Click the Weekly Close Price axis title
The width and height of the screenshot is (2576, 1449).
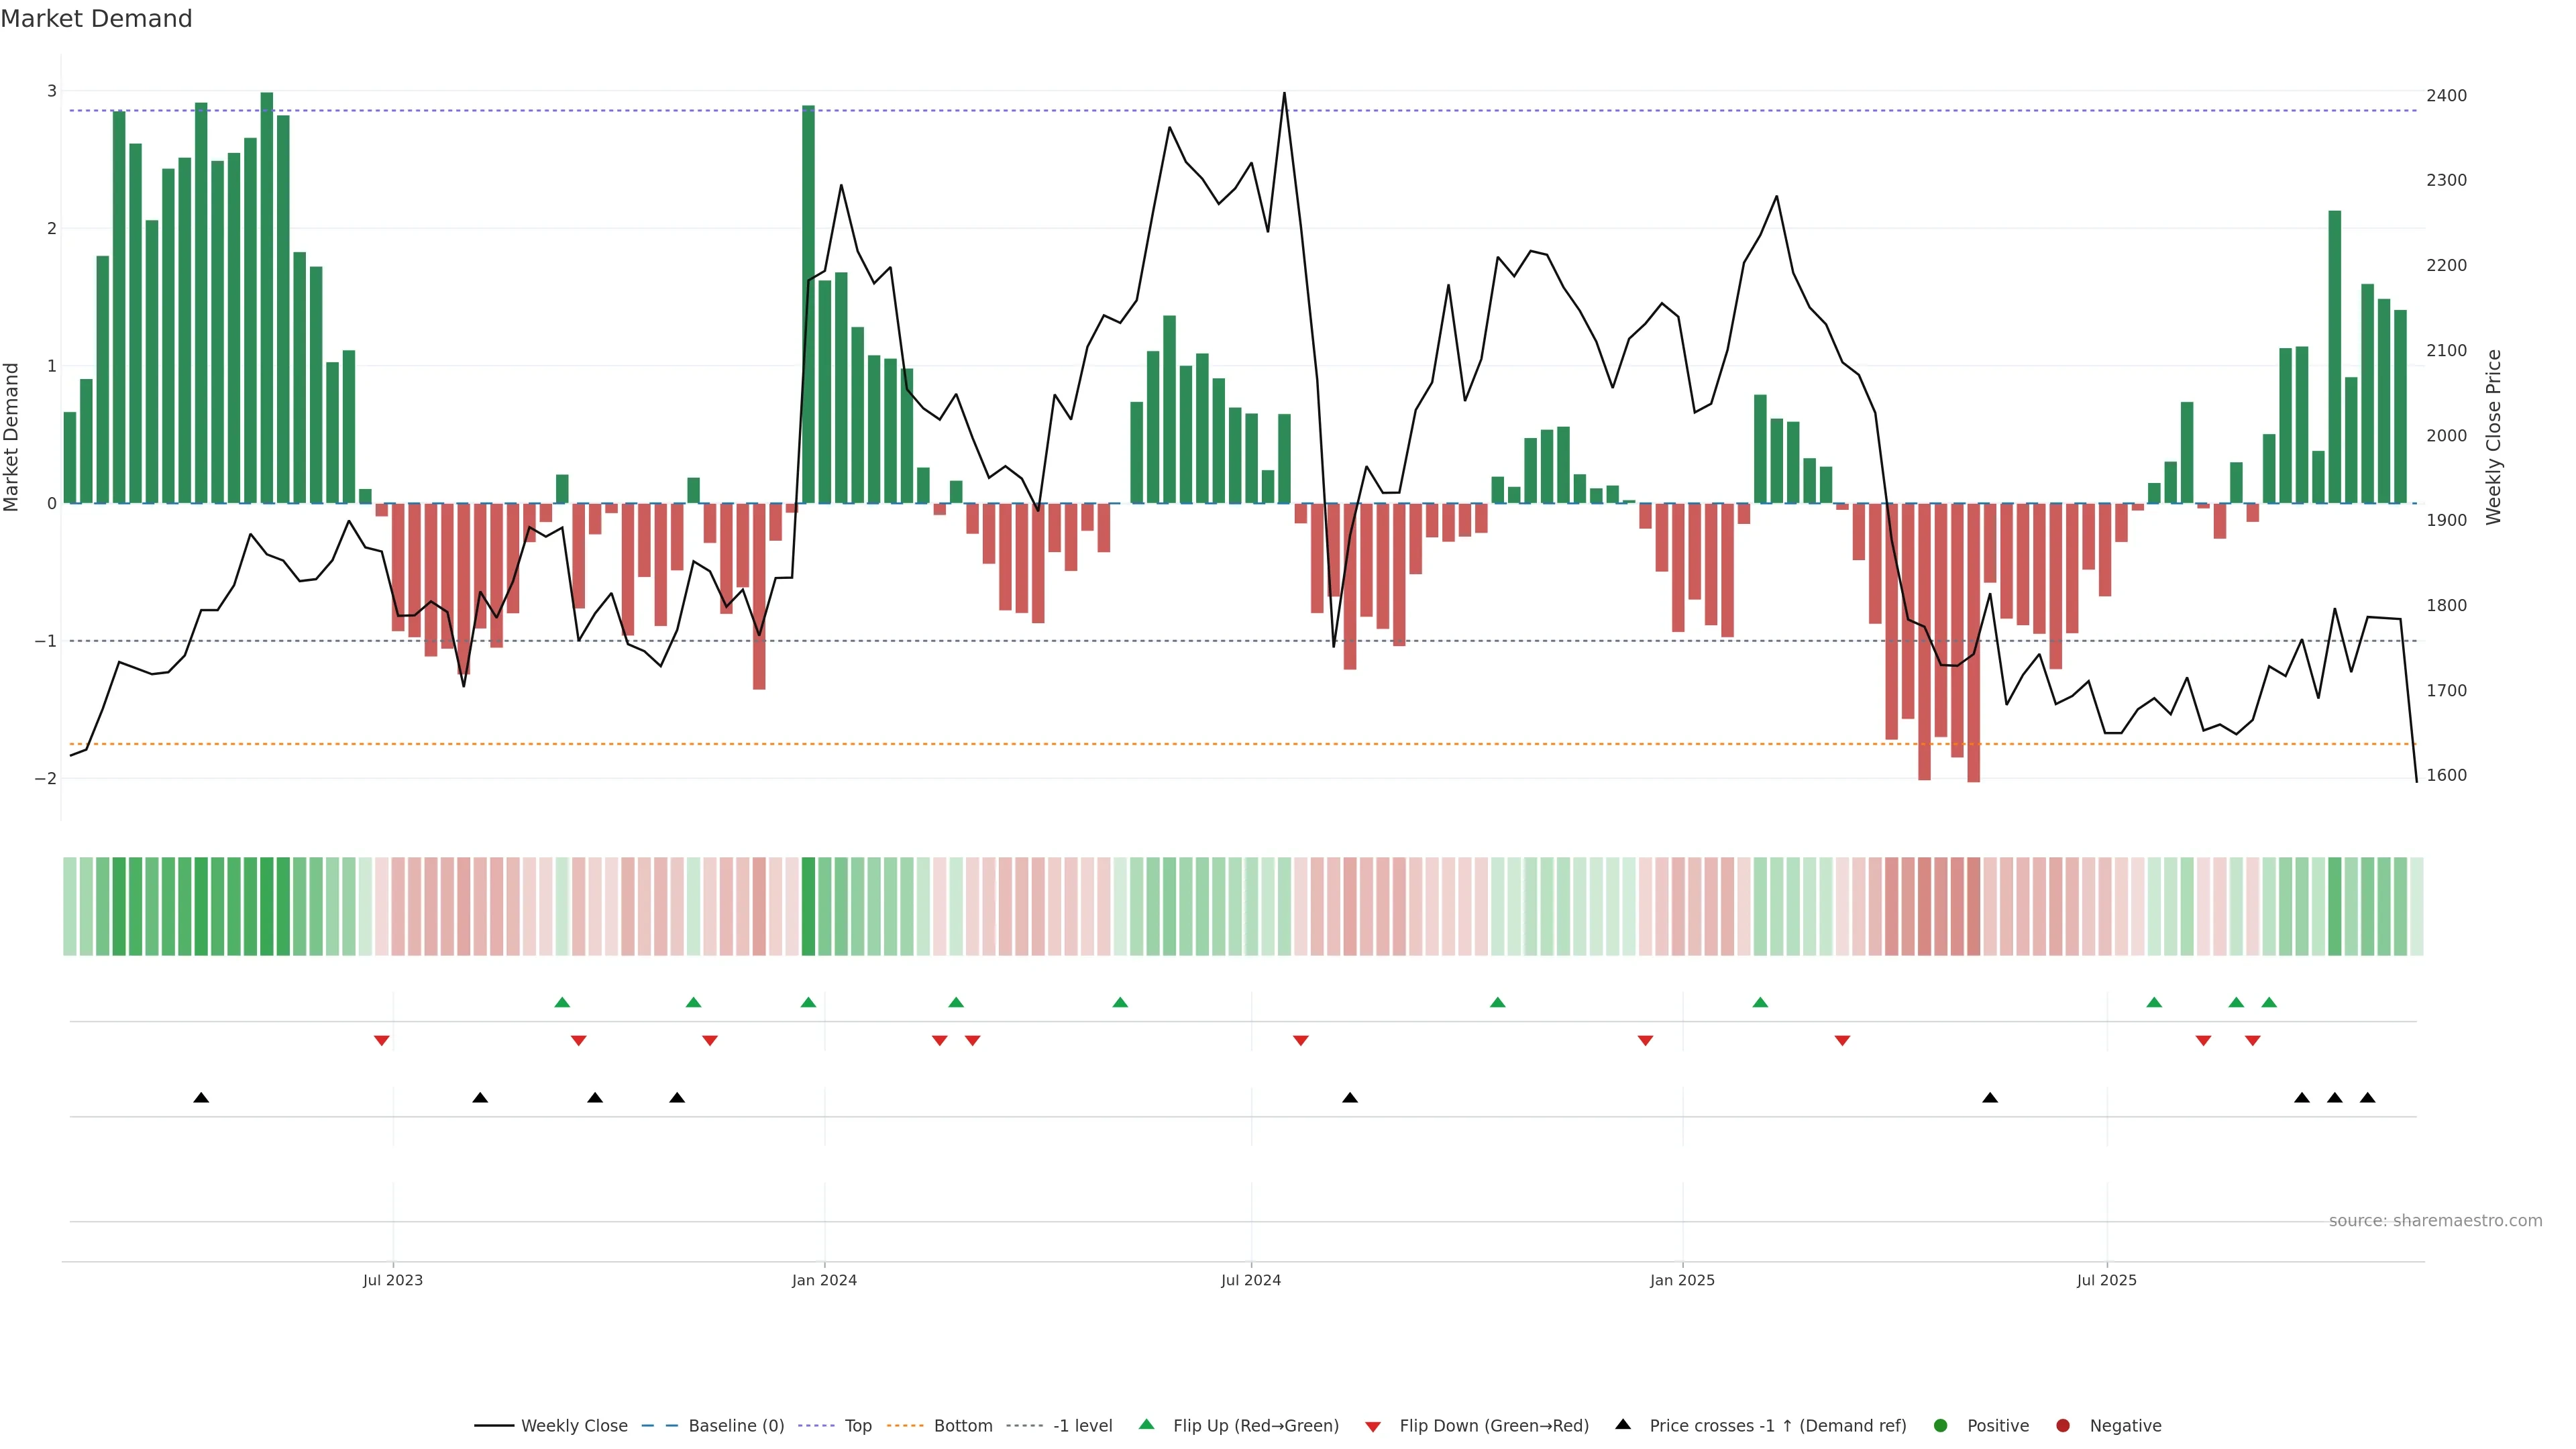(x=2494, y=436)
